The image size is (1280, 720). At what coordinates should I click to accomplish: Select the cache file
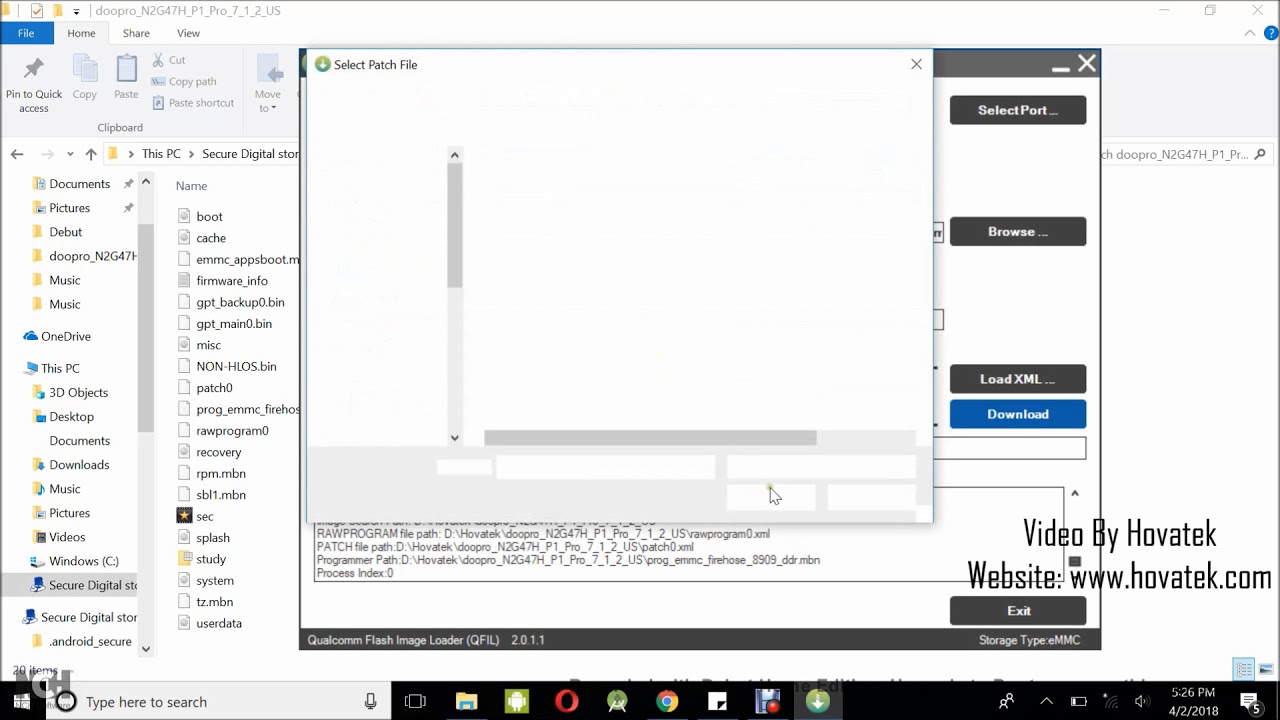[211, 238]
